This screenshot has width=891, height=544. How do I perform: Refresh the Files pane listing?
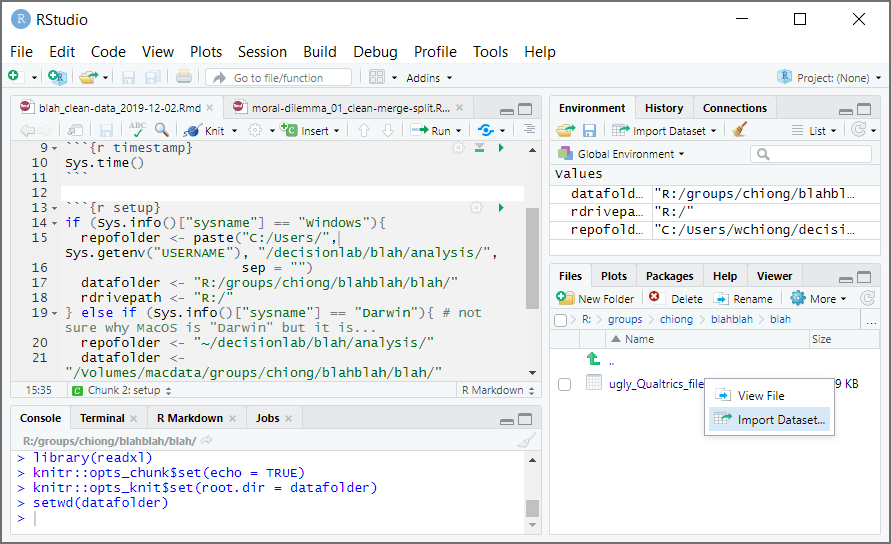click(867, 298)
